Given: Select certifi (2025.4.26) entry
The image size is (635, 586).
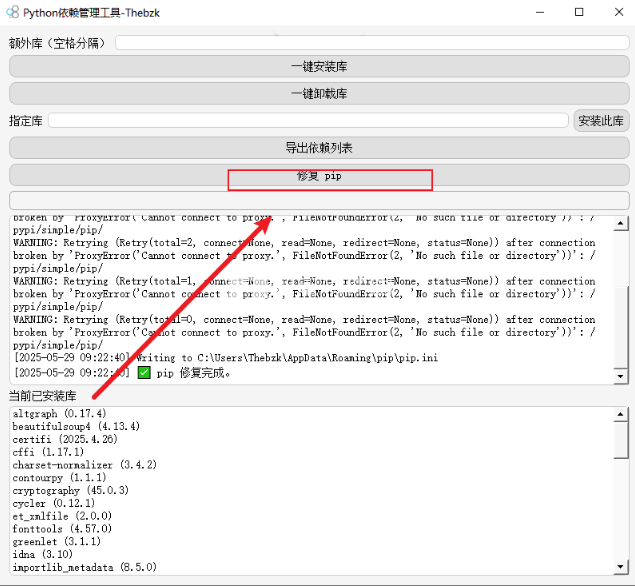Looking at the screenshot, I should [x=65, y=439].
